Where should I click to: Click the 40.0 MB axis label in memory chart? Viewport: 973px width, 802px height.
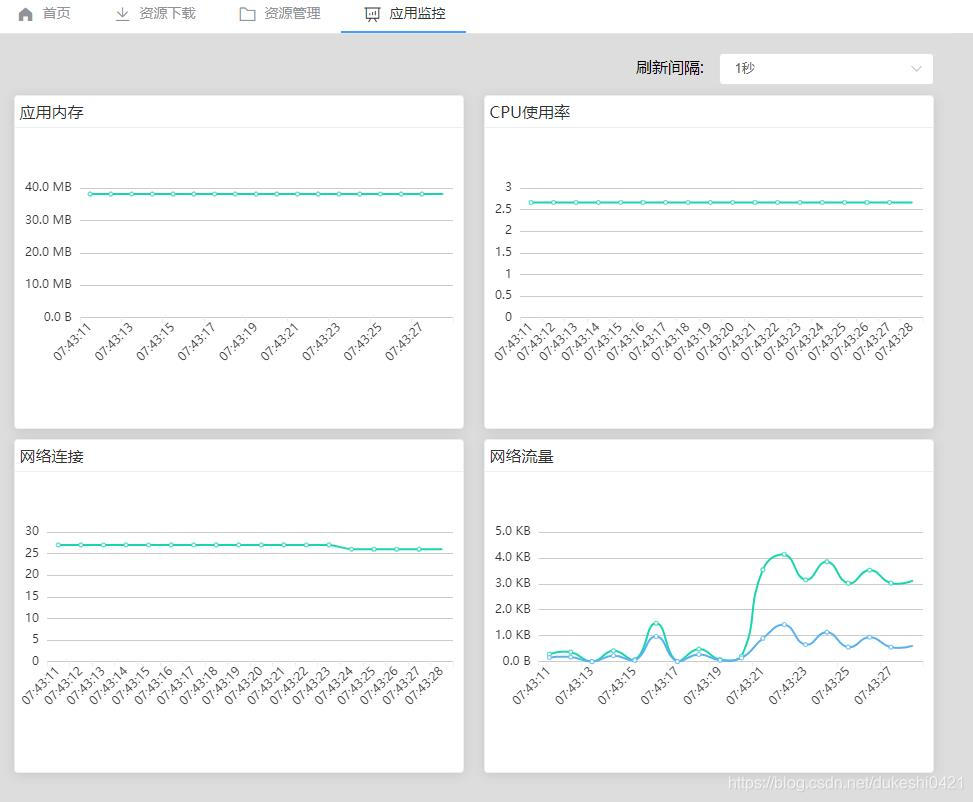pos(48,187)
